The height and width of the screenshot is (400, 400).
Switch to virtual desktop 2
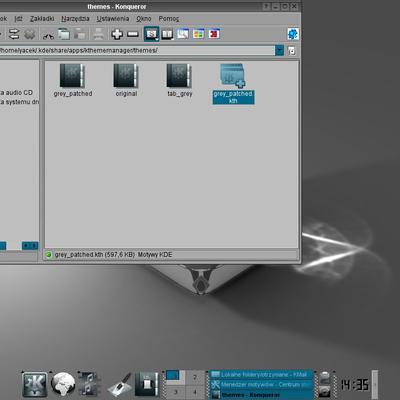pyautogui.click(x=195, y=377)
